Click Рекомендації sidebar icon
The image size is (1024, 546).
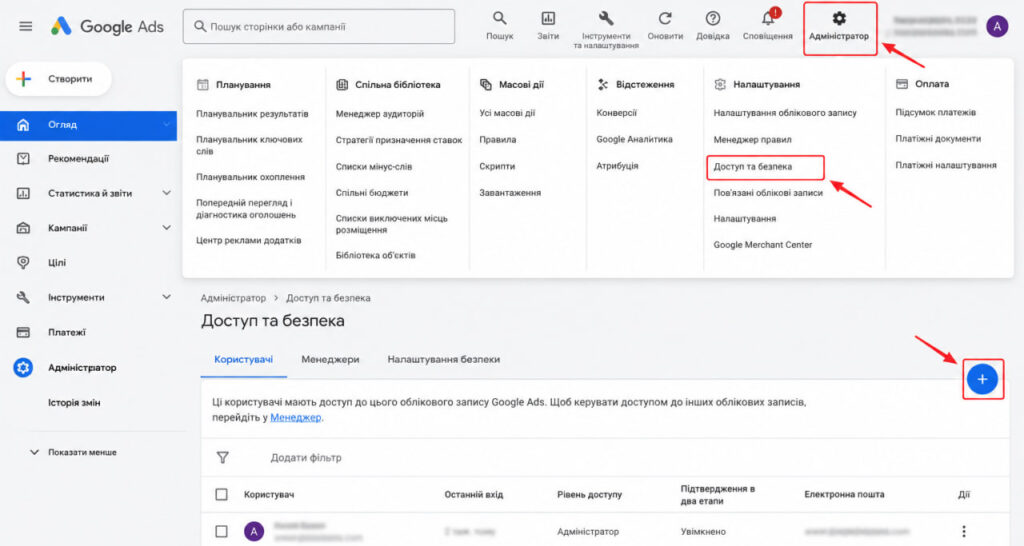tap(23, 159)
